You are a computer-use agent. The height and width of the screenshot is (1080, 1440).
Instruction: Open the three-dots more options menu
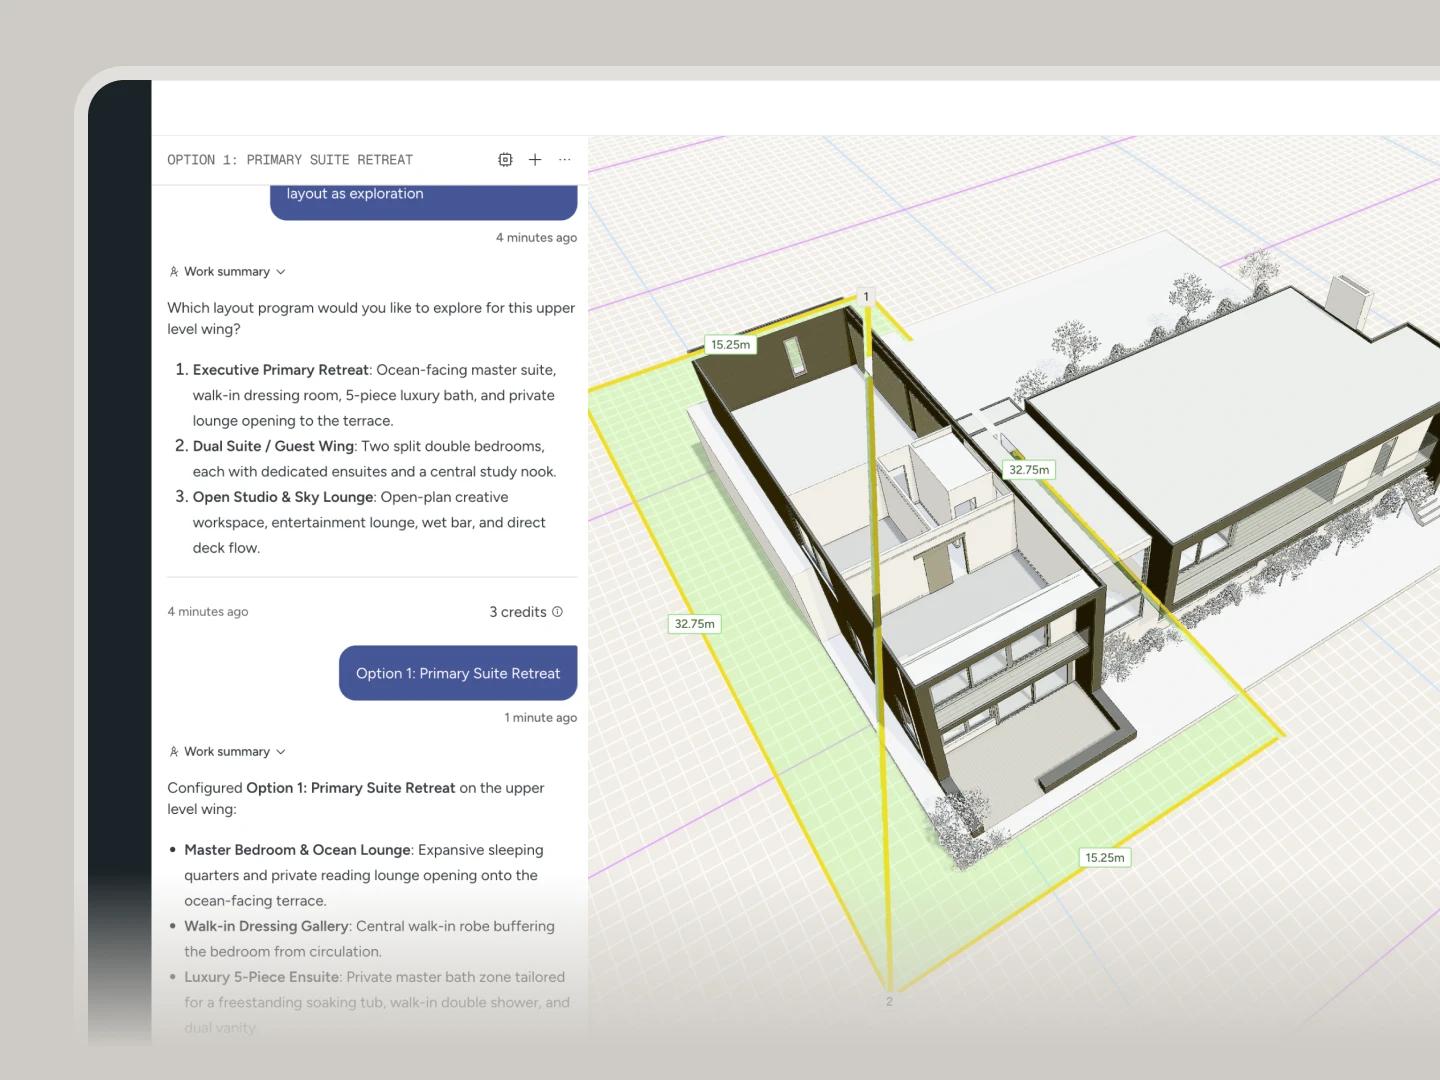565,160
